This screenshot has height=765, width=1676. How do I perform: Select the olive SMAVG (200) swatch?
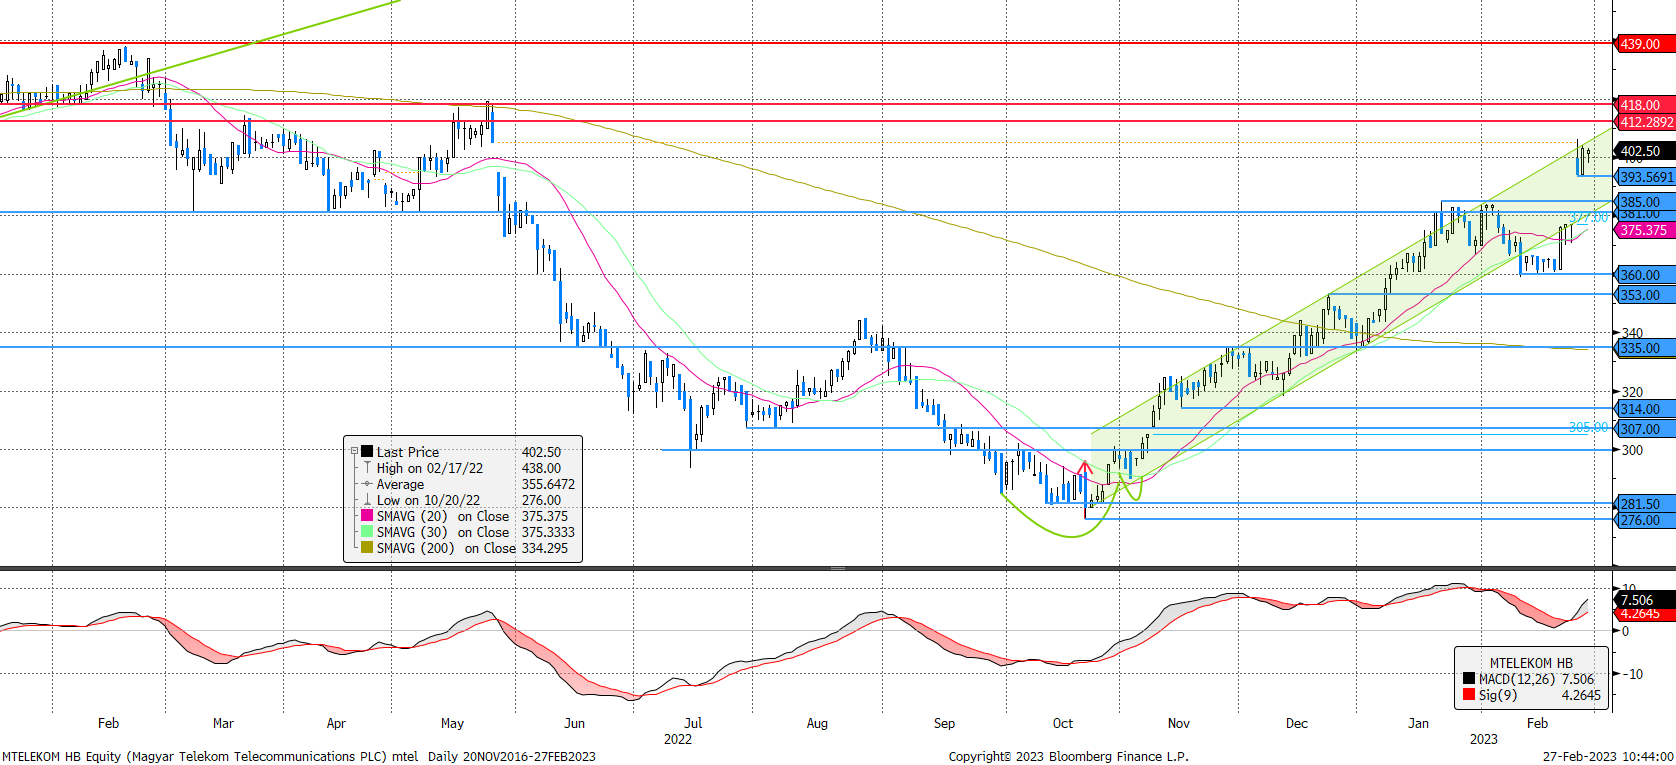(x=367, y=548)
